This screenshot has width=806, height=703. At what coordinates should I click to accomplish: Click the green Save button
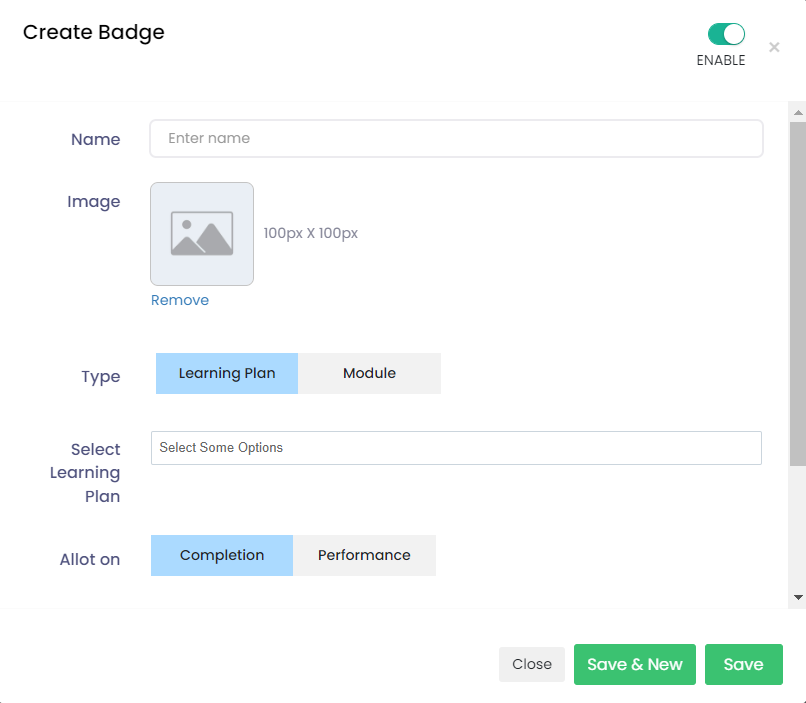(743, 664)
